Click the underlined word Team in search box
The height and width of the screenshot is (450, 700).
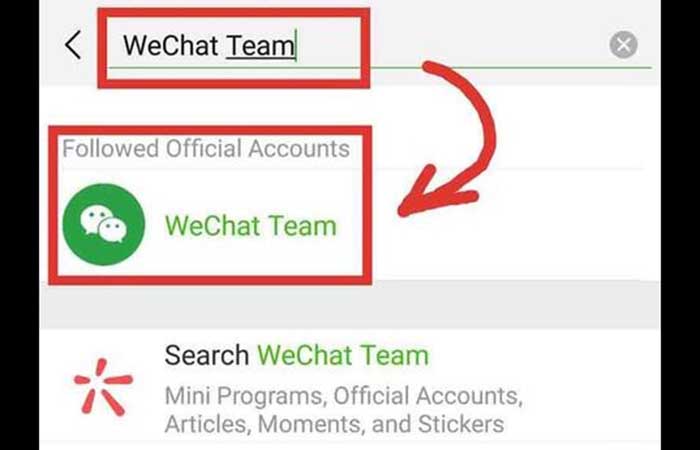[260, 46]
